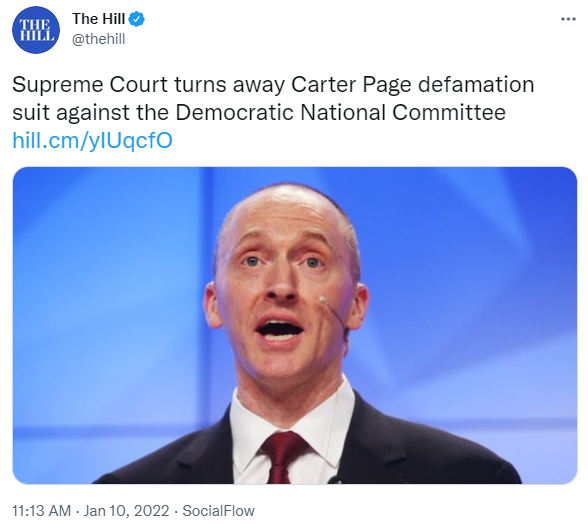Click the word suit starting second line
The height and width of the screenshot is (532, 588).
tap(31, 112)
